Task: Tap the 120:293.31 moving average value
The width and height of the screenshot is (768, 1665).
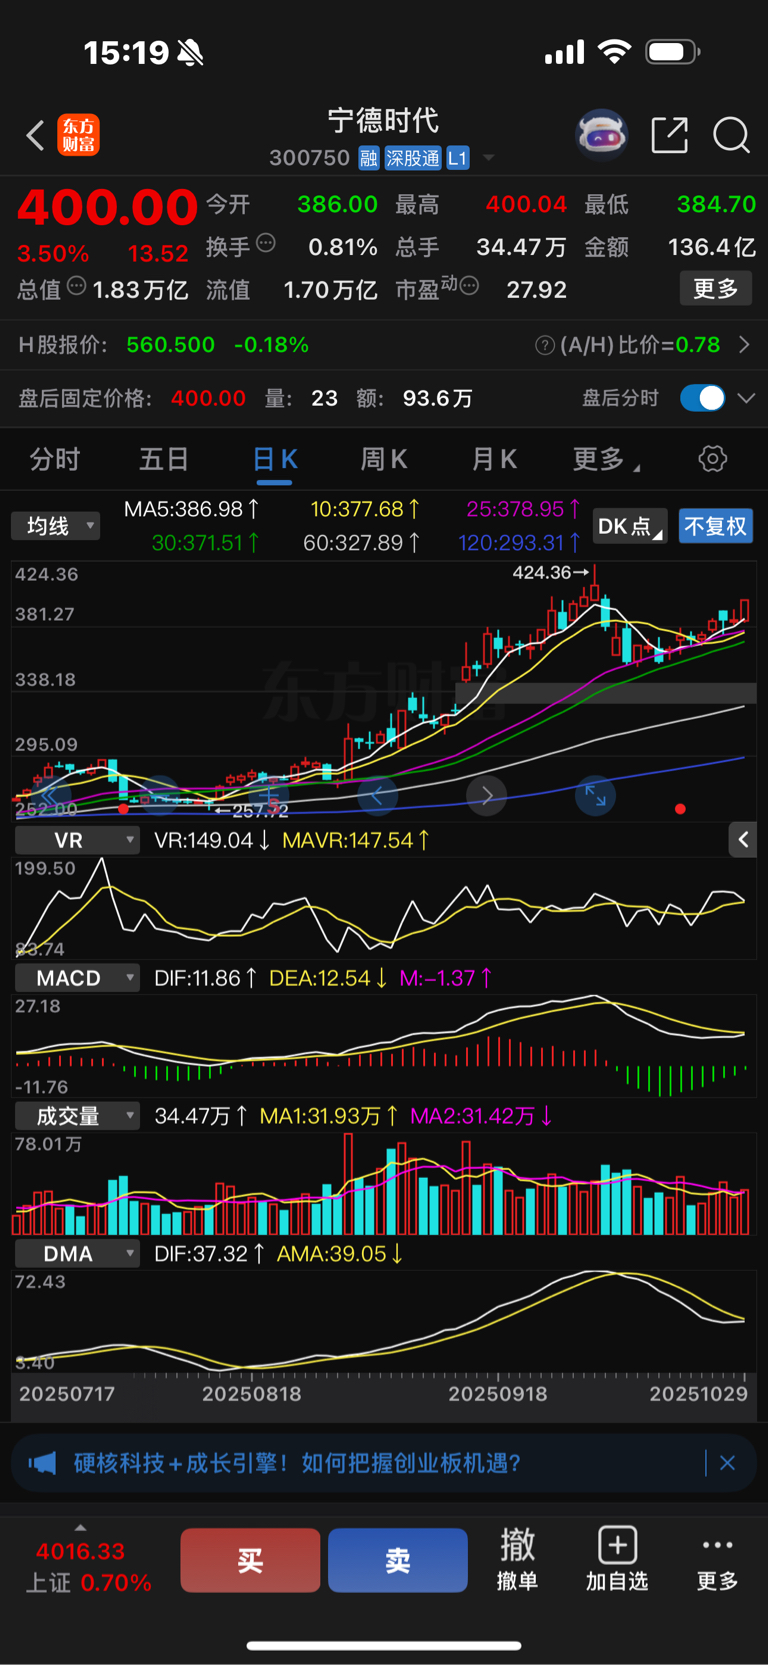Action: (519, 543)
